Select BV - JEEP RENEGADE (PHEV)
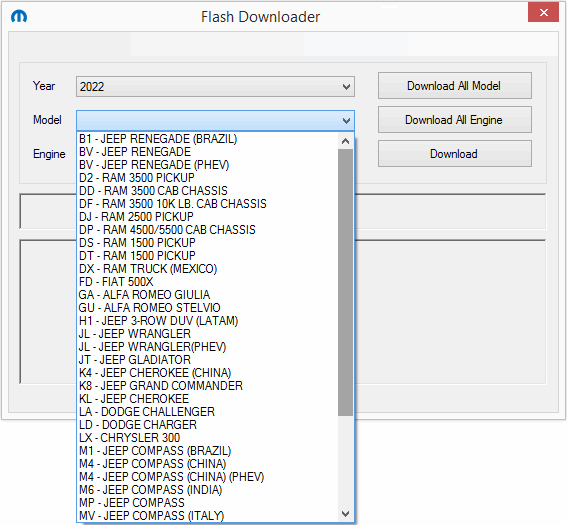This screenshot has height=525, width=567. (208, 165)
